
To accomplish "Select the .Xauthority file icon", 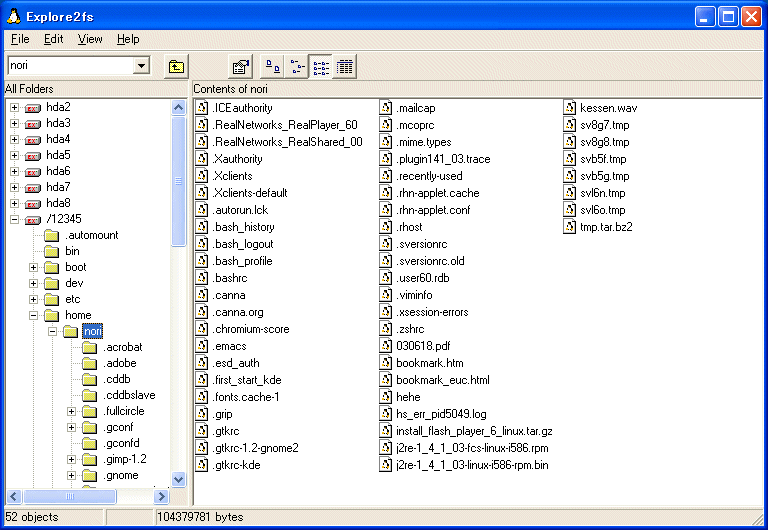I will [202, 159].
